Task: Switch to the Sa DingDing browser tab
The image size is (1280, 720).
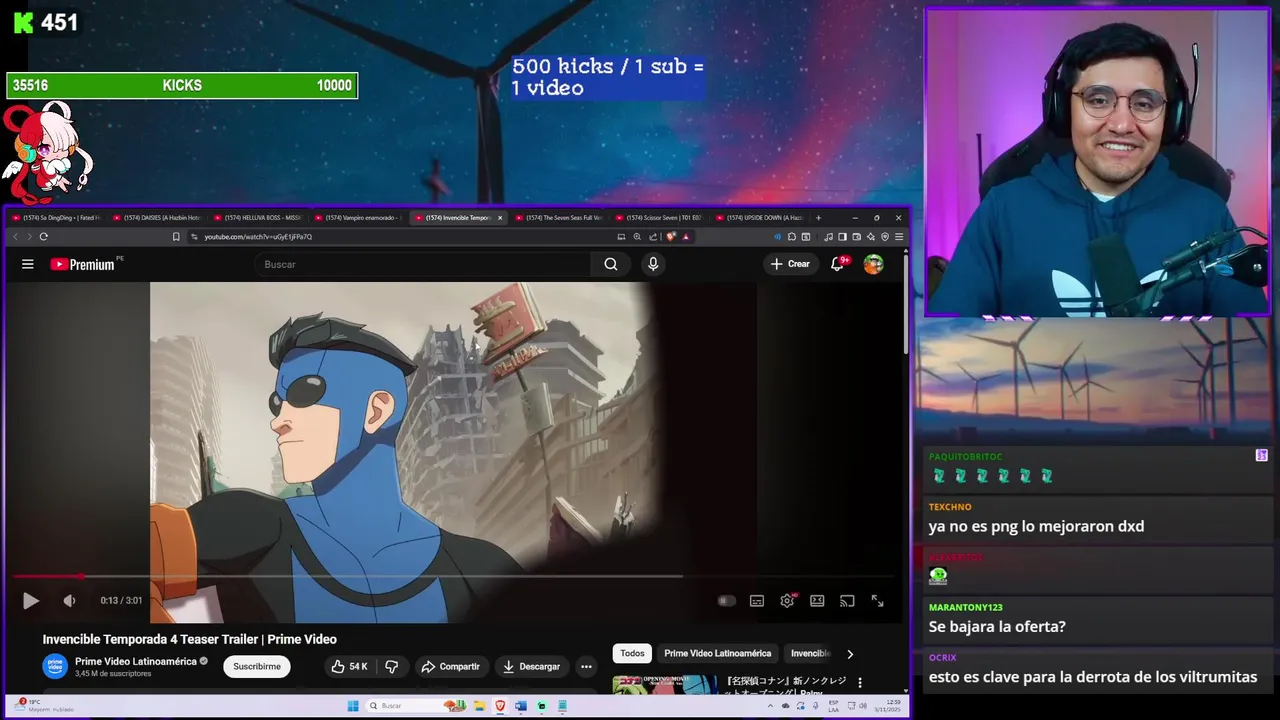Action: coord(56,217)
